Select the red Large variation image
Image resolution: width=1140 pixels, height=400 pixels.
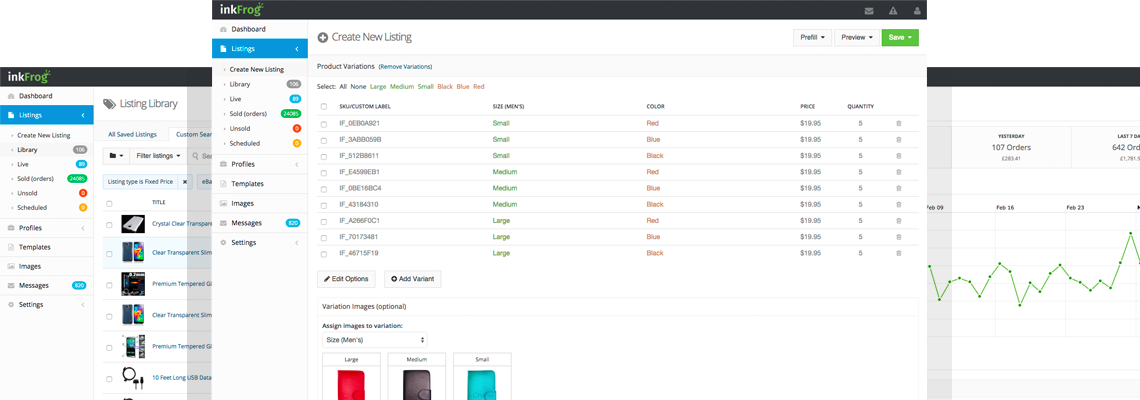(x=352, y=384)
